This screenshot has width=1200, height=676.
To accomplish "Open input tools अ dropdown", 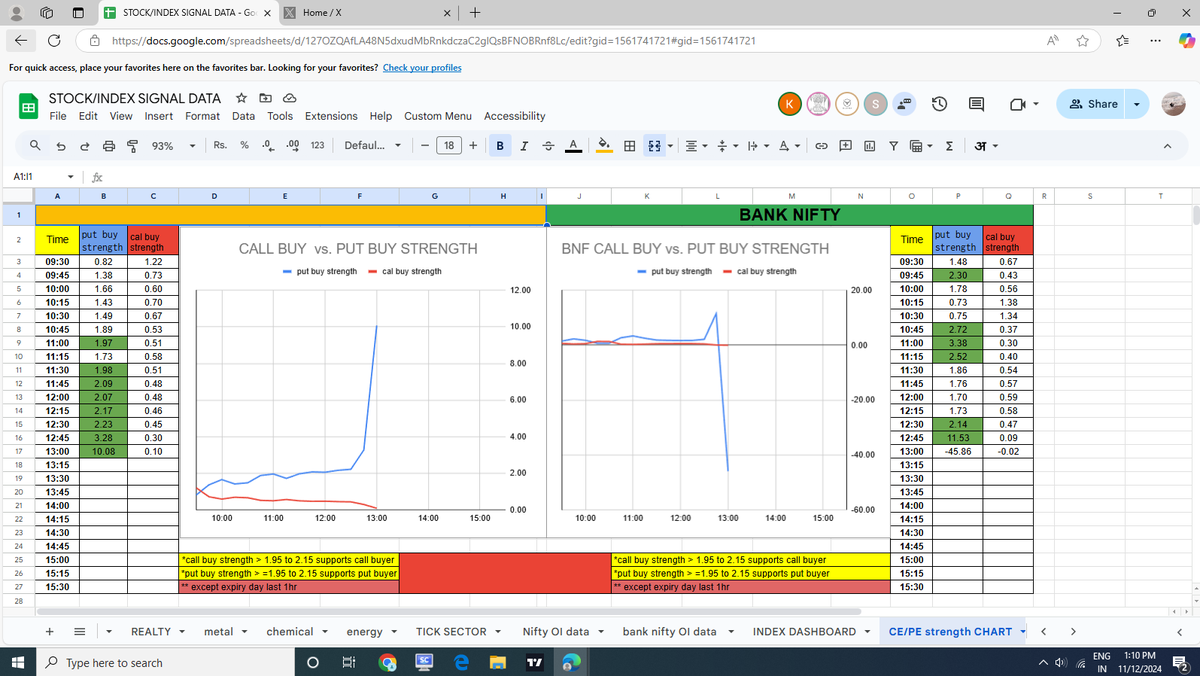I will coord(984,146).
